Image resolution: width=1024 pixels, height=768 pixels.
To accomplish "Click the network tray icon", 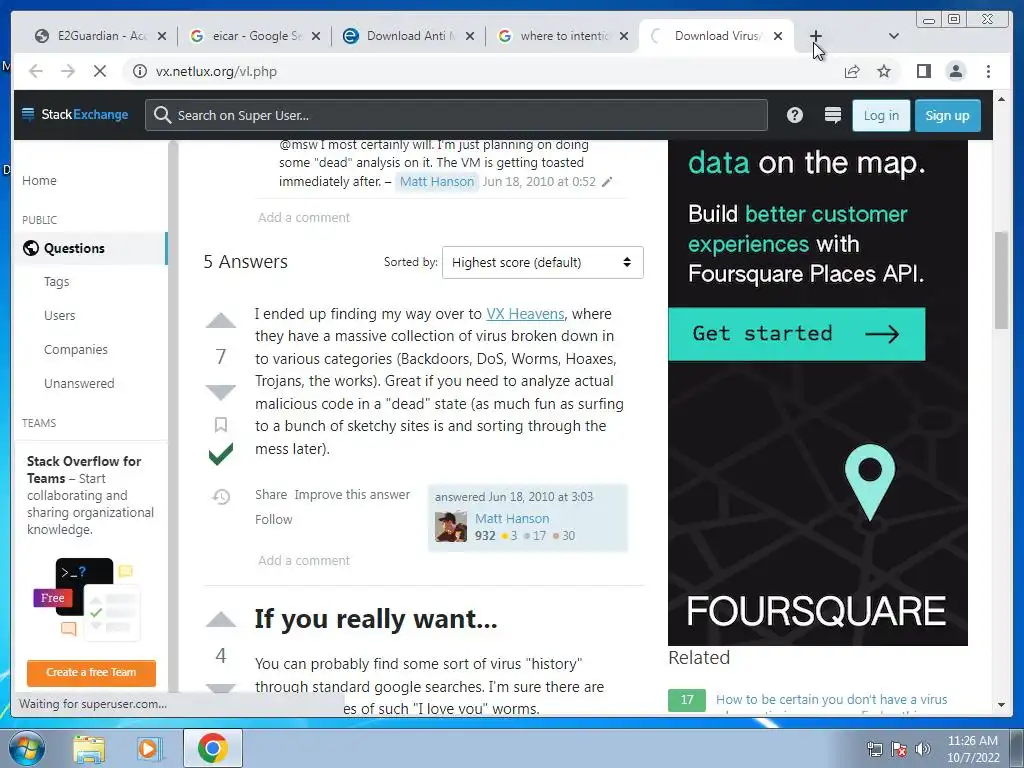I will click(x=874, y=749).
